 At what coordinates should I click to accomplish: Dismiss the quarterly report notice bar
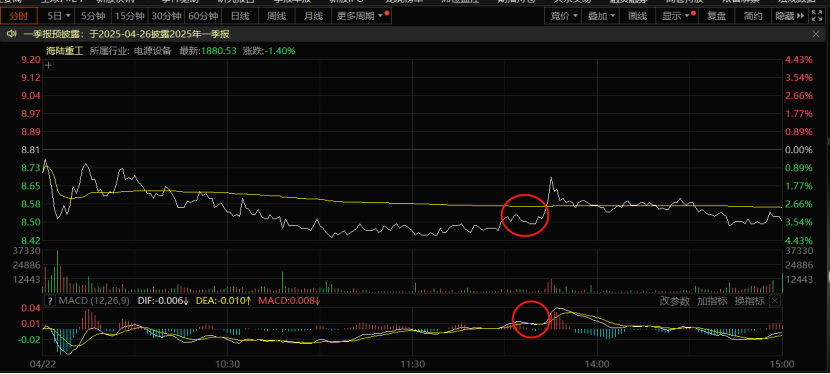816,34
